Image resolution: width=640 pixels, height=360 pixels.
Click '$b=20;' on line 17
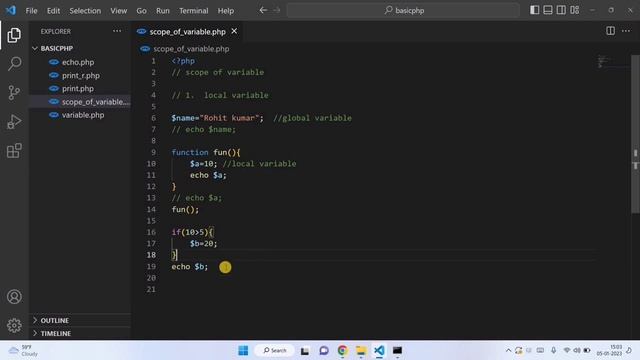pos(203,244)
